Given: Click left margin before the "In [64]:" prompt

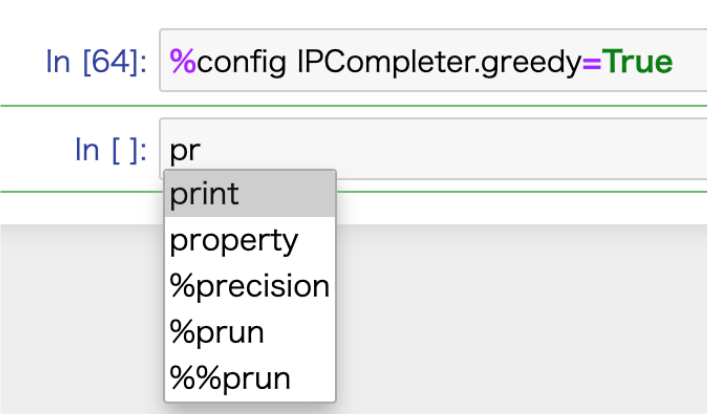Looking at the screenshot, I should pyautogui.click(x=20, y=61).
